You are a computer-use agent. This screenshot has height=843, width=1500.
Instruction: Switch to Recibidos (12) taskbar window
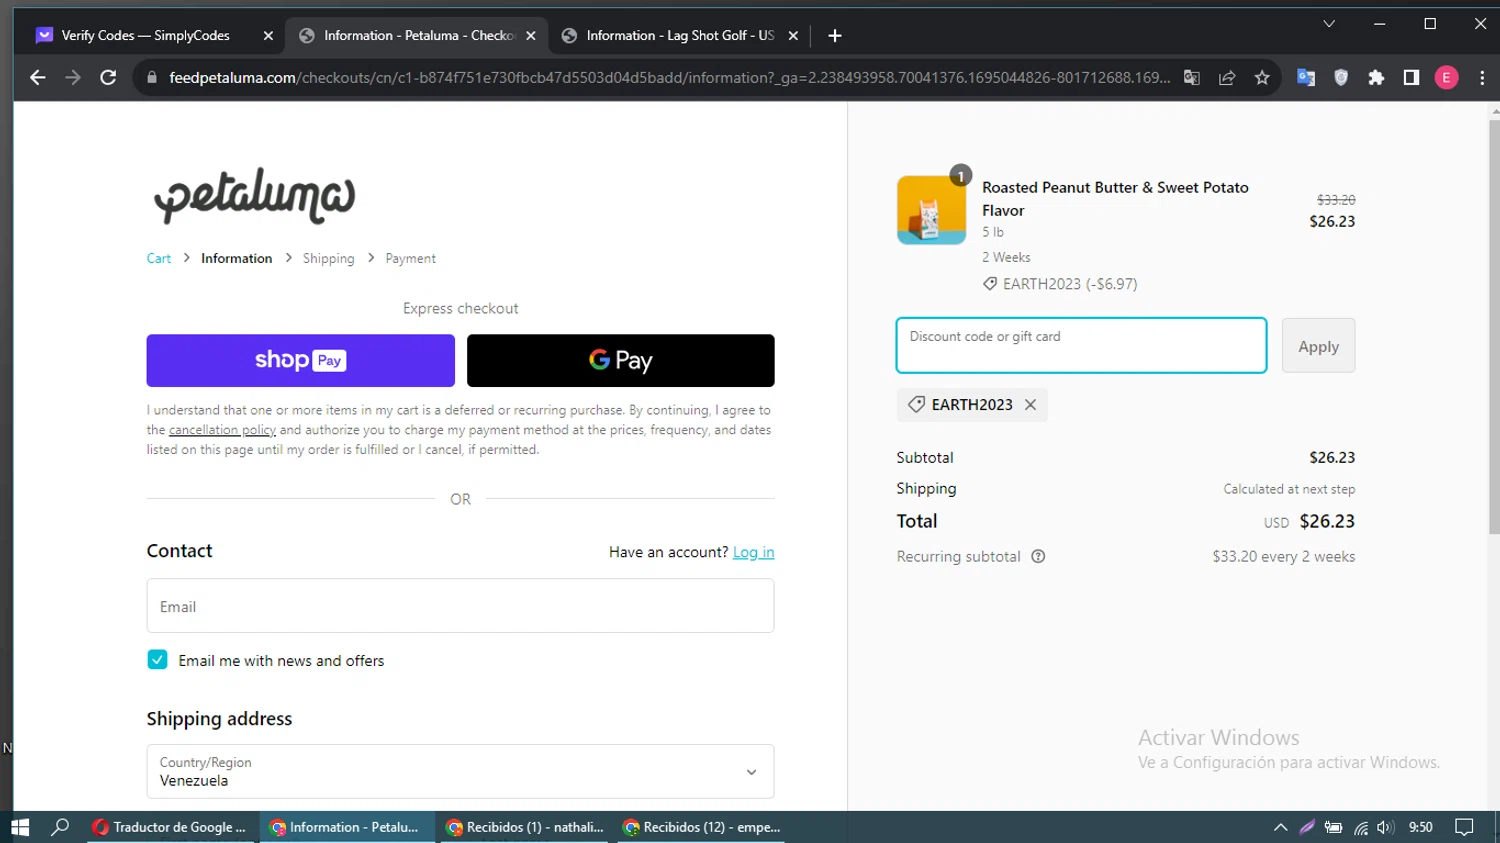pos(702,827)
